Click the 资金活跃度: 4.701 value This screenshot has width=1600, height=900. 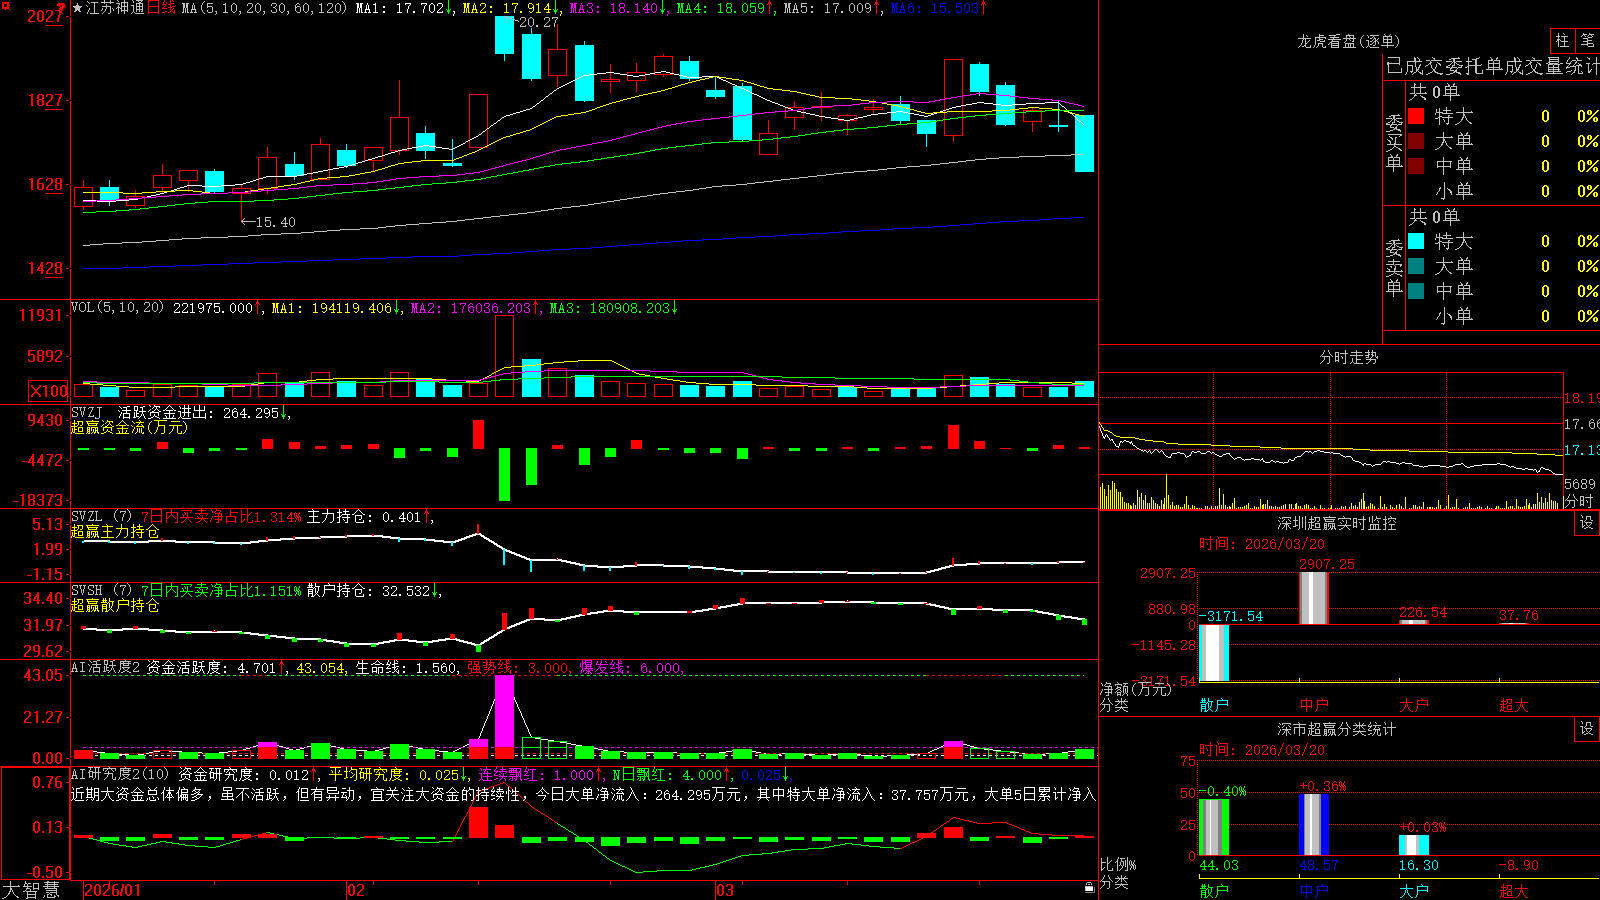point(216,668)
